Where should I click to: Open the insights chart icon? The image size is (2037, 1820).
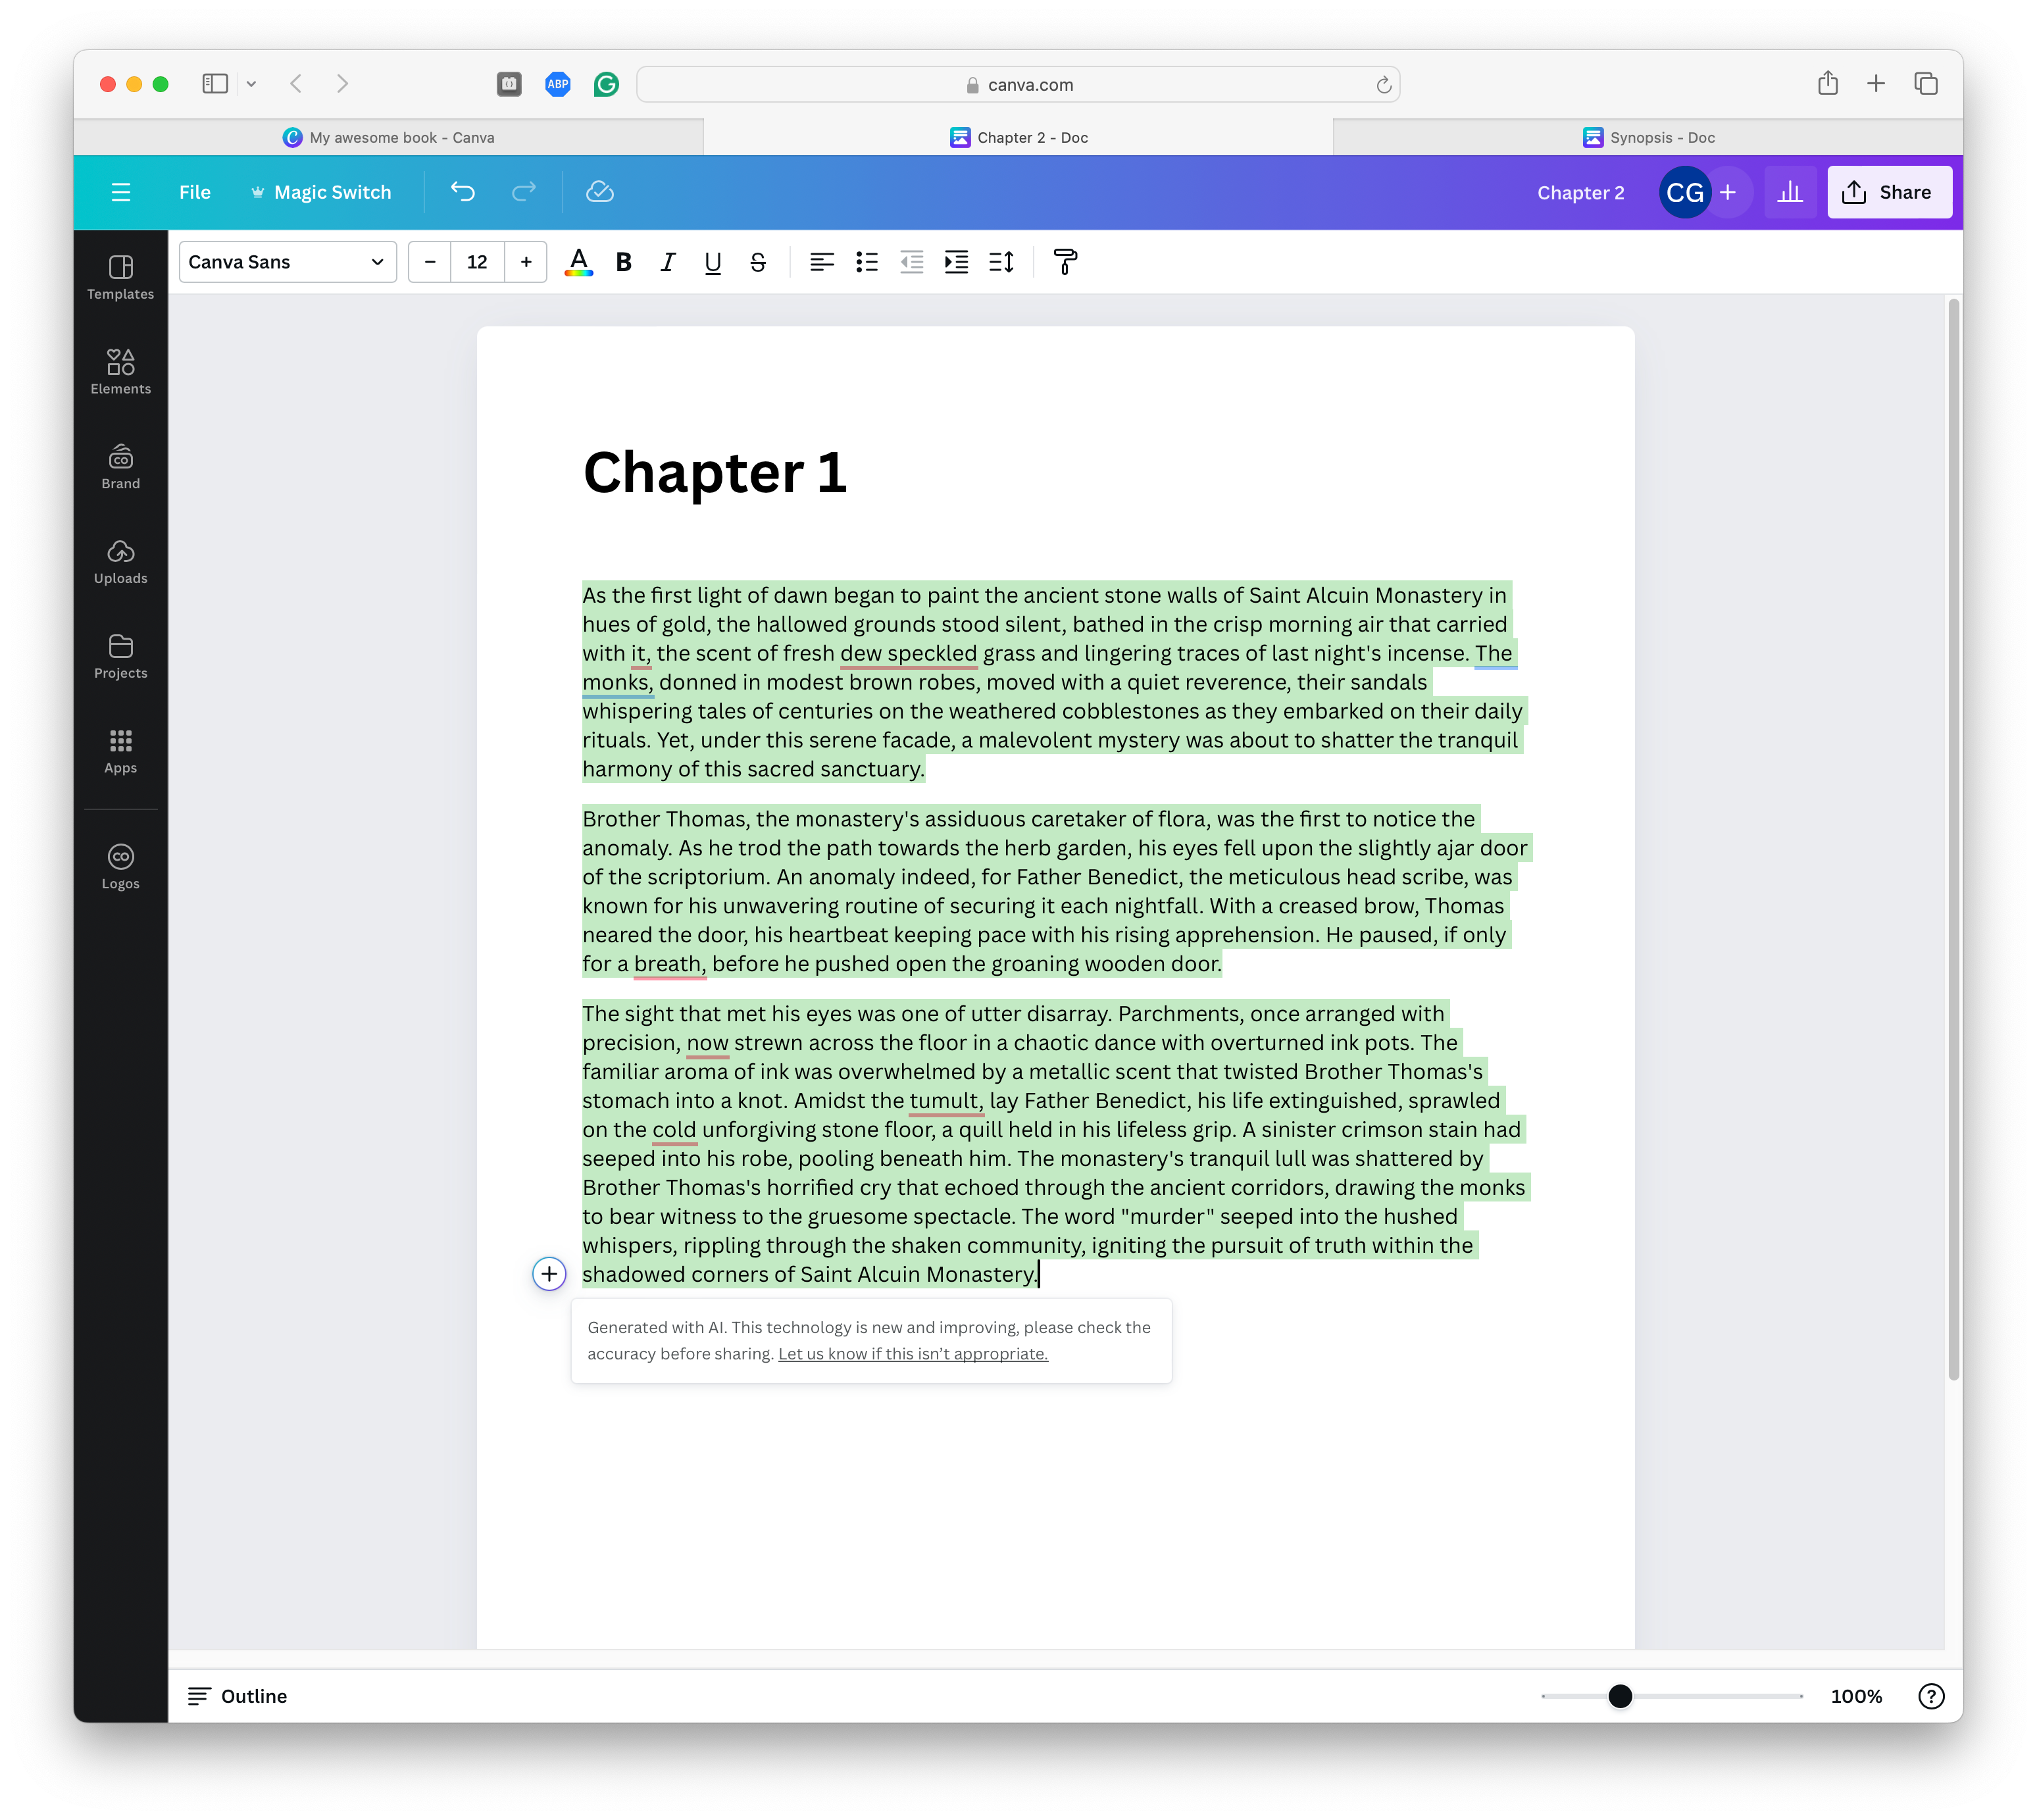(1789, 192)
